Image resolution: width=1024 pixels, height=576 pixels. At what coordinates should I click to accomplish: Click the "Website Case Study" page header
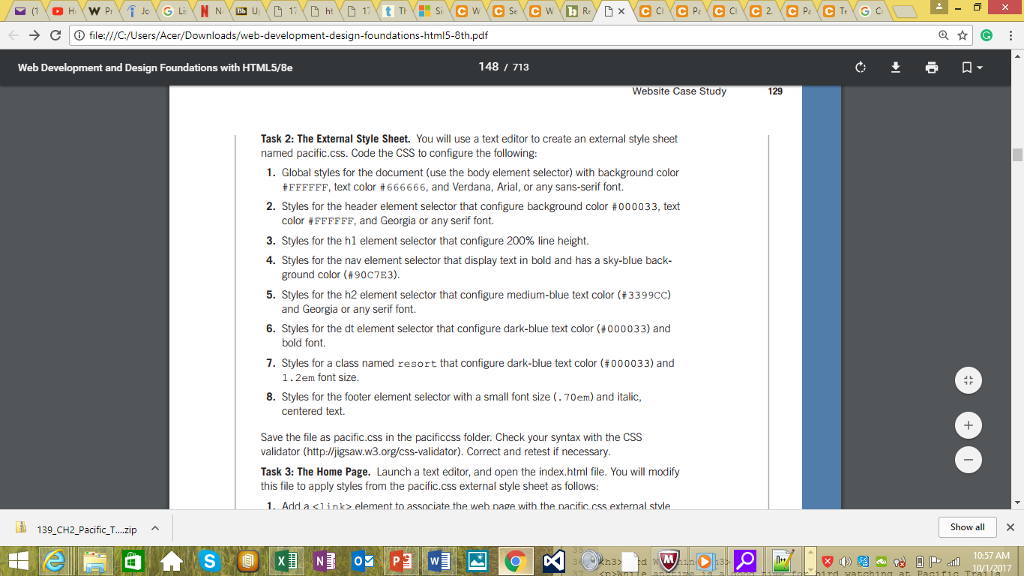pos(679,91)
